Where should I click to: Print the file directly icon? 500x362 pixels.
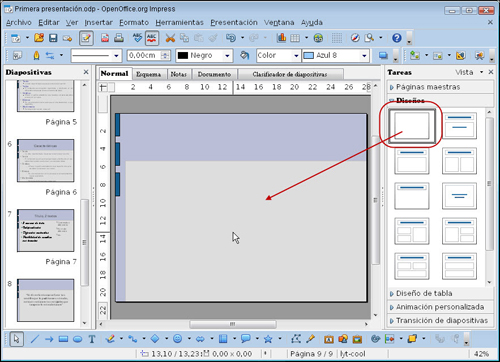tap(119, 38)
